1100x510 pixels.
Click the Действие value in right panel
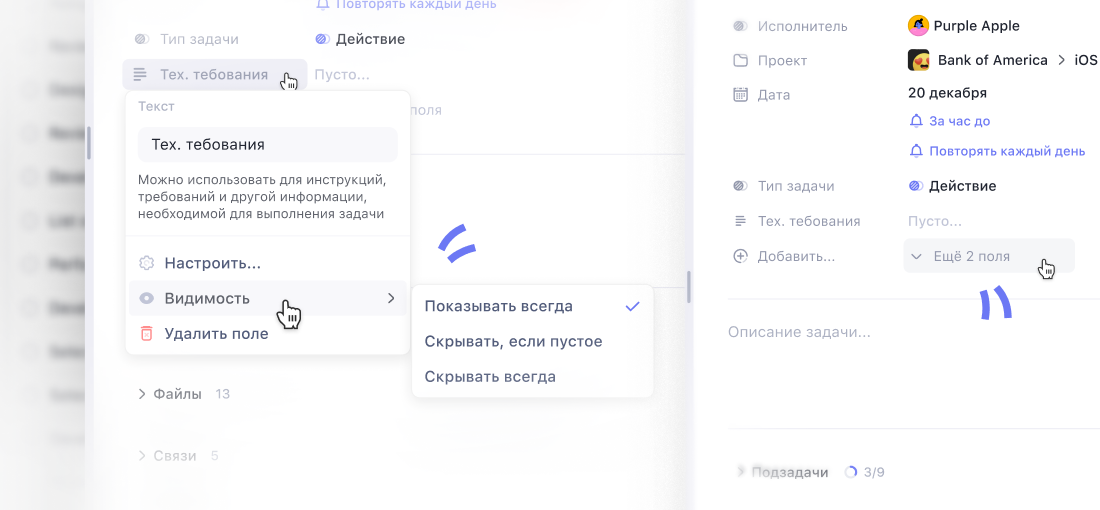click(x=962, y=187)
